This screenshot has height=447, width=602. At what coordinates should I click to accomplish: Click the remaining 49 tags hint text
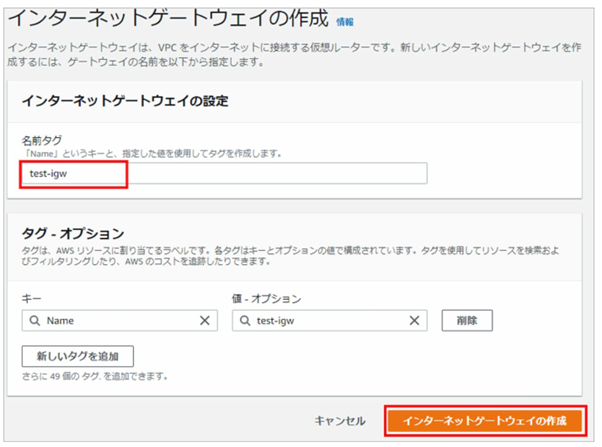[94, 377]
